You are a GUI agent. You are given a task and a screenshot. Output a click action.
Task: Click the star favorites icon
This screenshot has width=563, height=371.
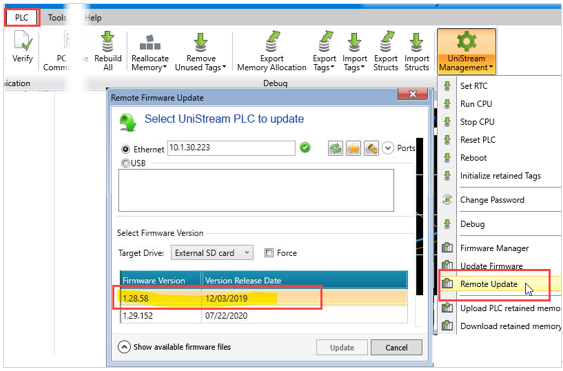pos(353,148)
